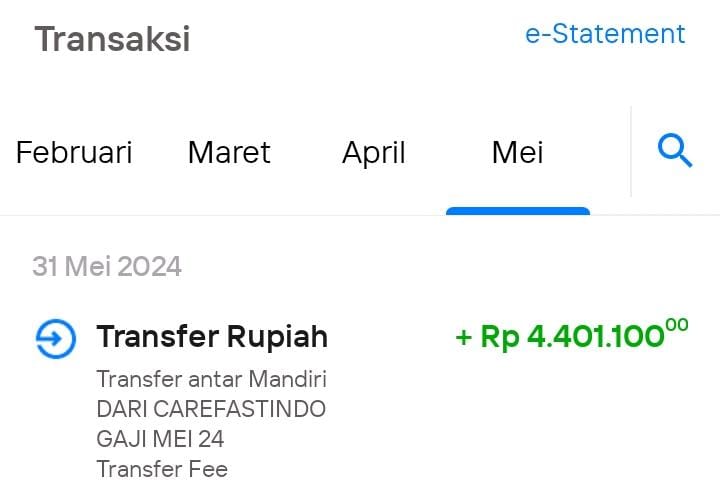Tap the GAJI MEI 24 remark
Image resolution: width=720 pixels, height=496 pixels.
160,439
